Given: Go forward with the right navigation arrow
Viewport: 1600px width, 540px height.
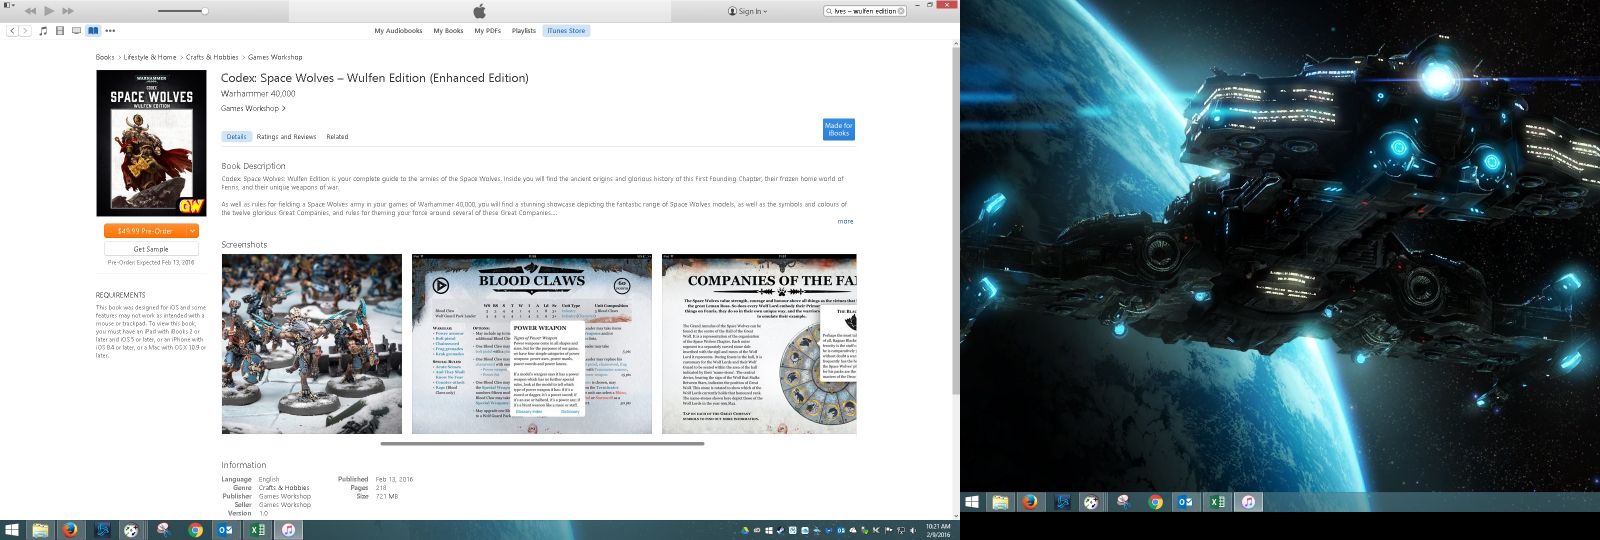Looking at the screenshot, I should tap(24, 31).
